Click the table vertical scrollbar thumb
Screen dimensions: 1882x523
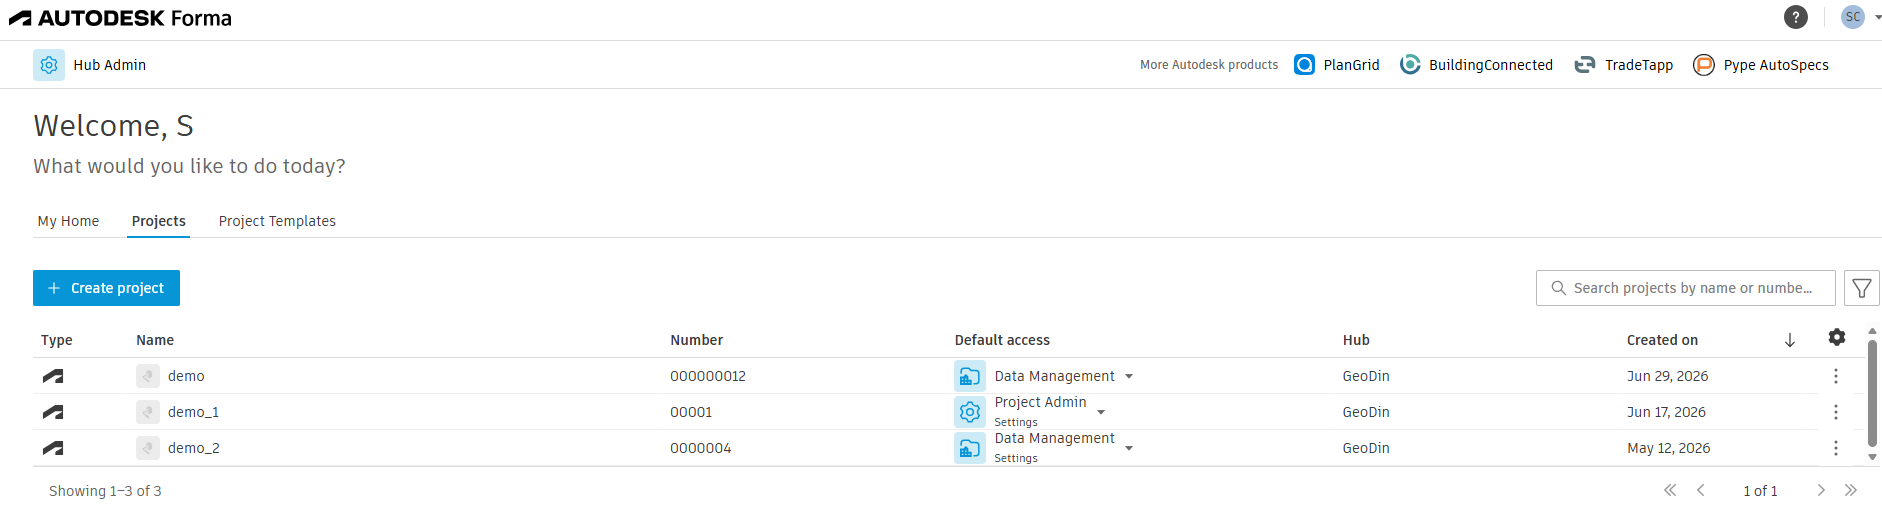tap(1873, 392)
